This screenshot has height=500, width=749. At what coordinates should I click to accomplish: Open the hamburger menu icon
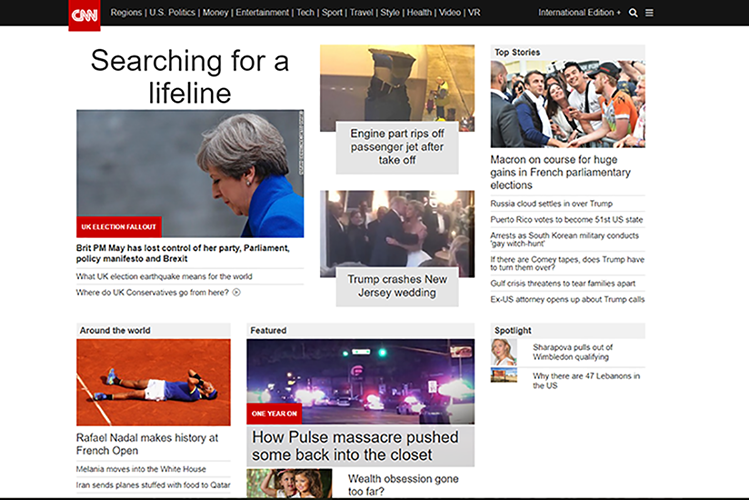649,13
